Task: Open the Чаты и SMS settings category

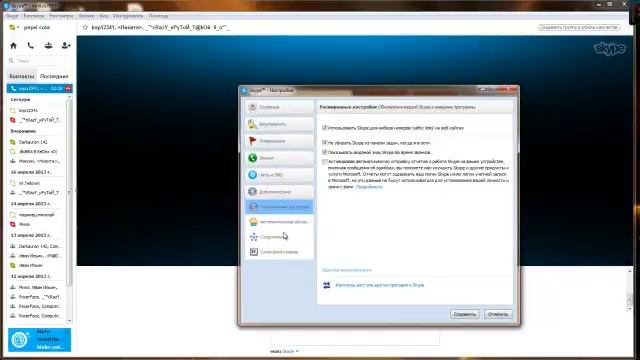Action: pyautogui.click(x=280, y=175)
